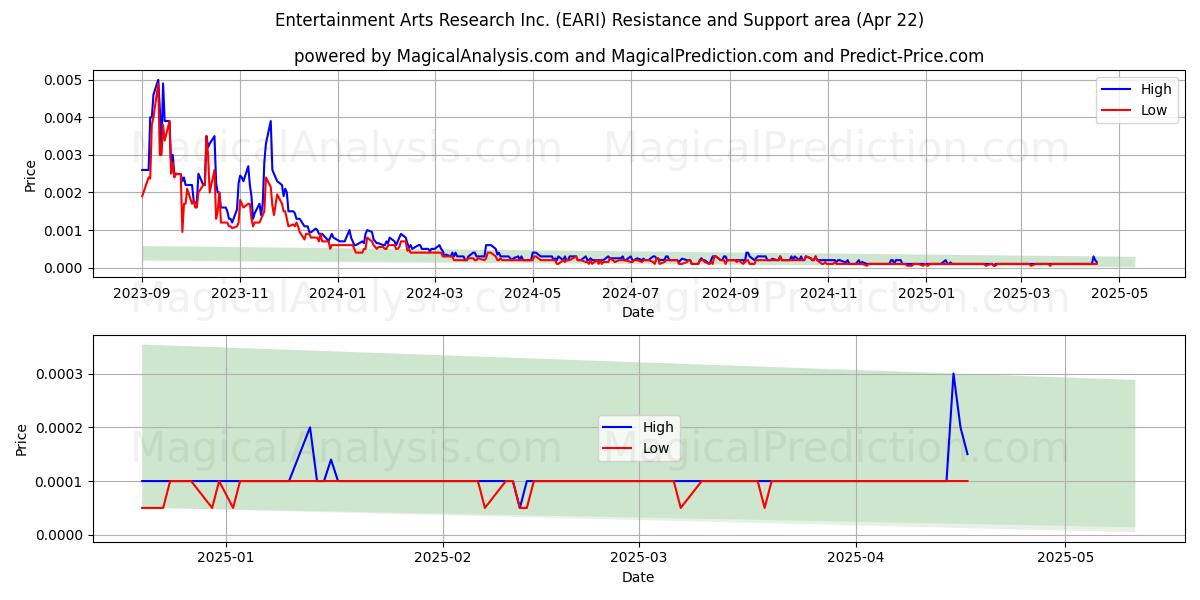This screenshot has width=1200, height=600.
Task: Click the '2025-05' tick label on bottom chart
Action: tap(1066, 558)
